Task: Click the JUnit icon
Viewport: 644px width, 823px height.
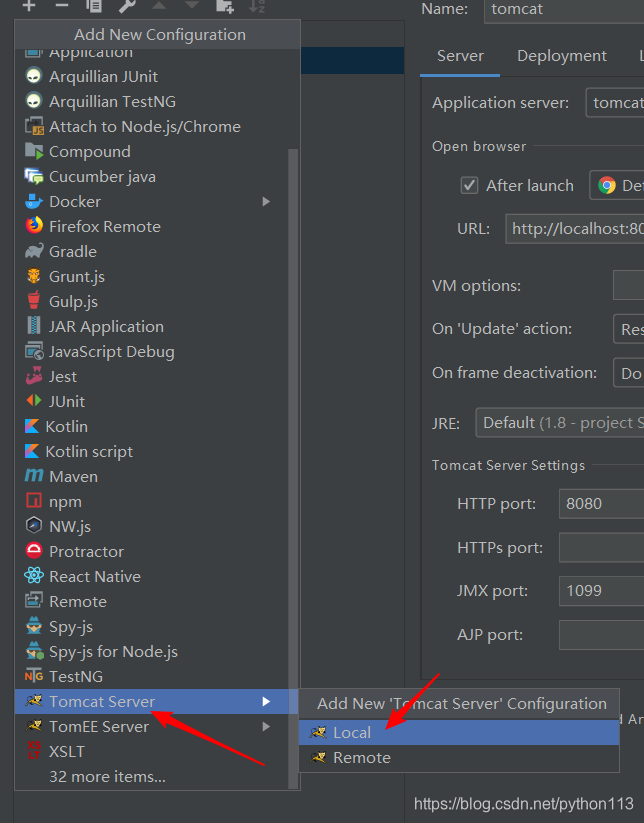Action: pyautogui.click(x=34, y=401)
